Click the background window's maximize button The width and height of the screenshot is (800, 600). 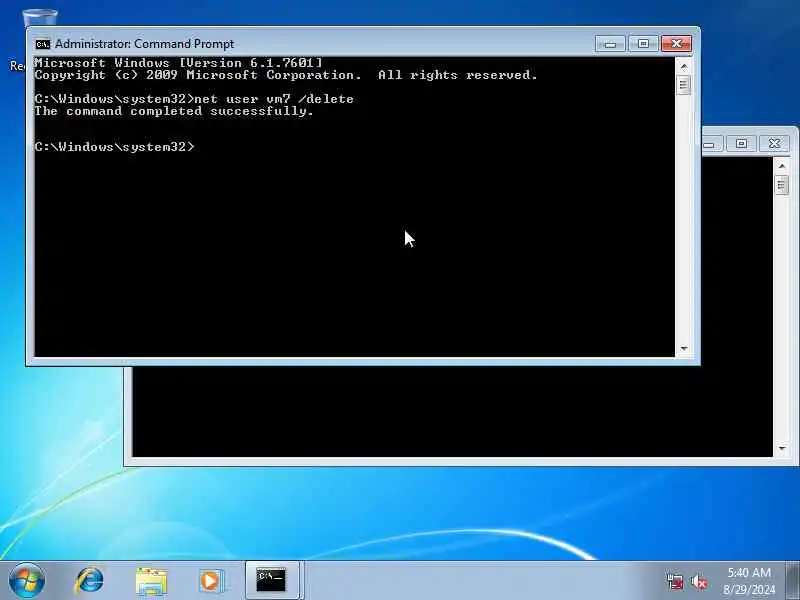click(741, 144)
